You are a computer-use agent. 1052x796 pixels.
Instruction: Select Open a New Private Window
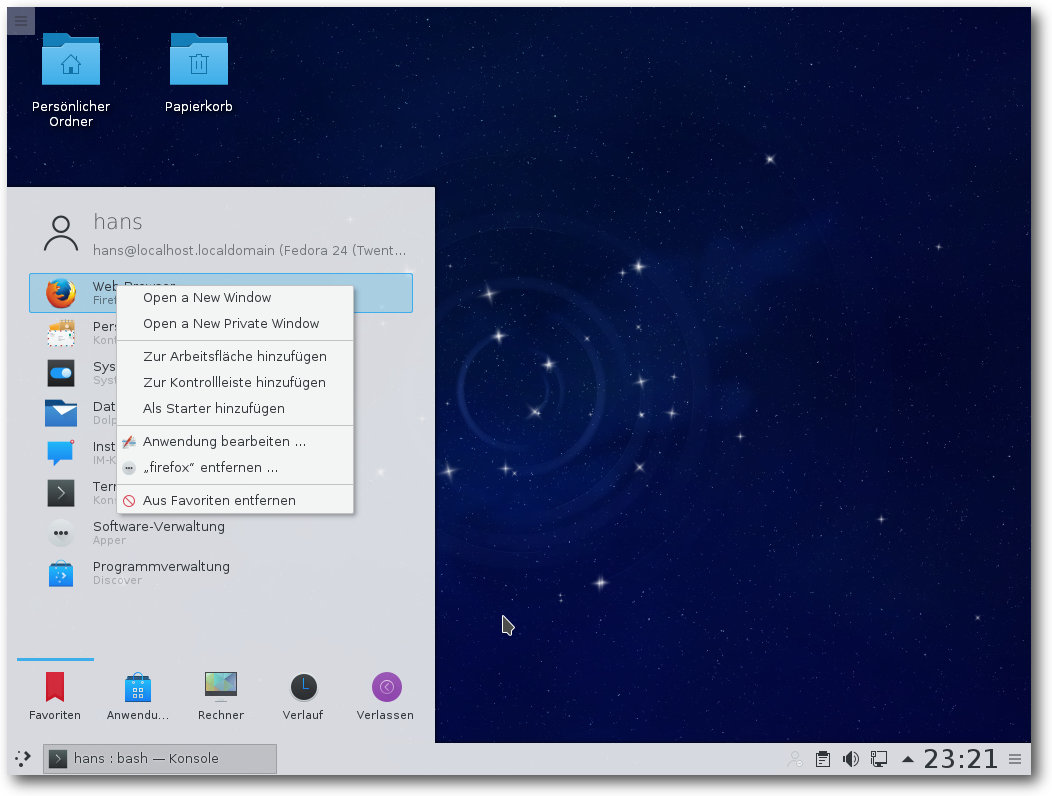[235, 324]
